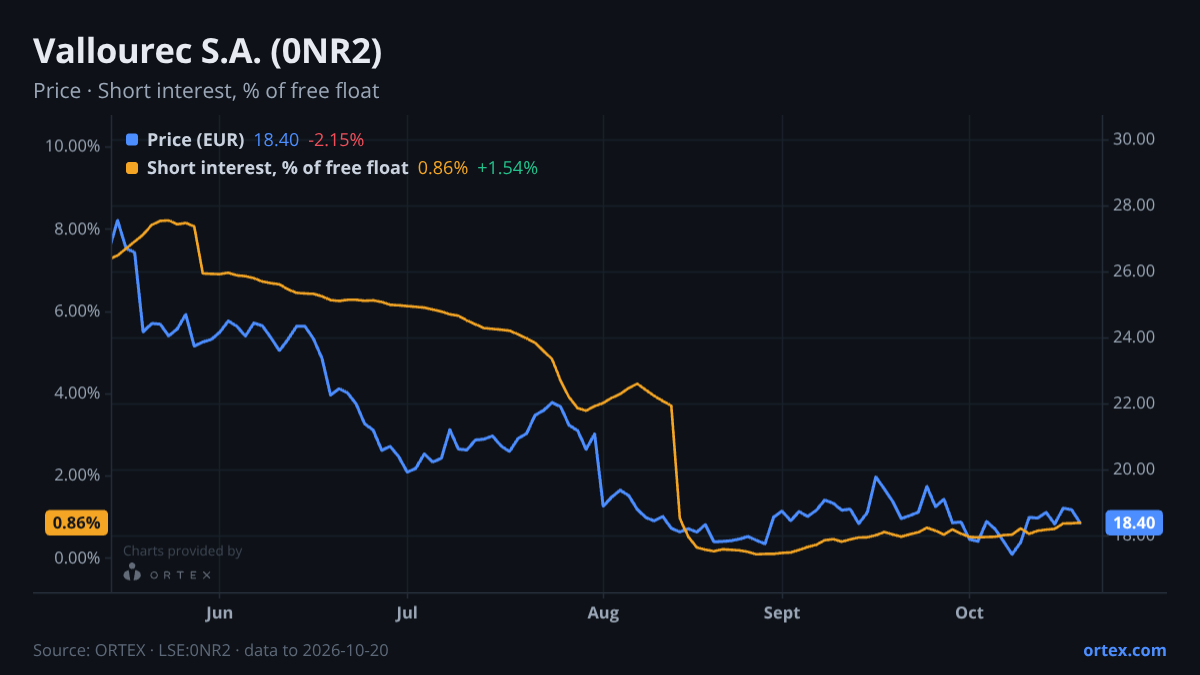Click the orange 0.86% axis value badge
This screenshot has width=1200, height=675.
point(76,523)
